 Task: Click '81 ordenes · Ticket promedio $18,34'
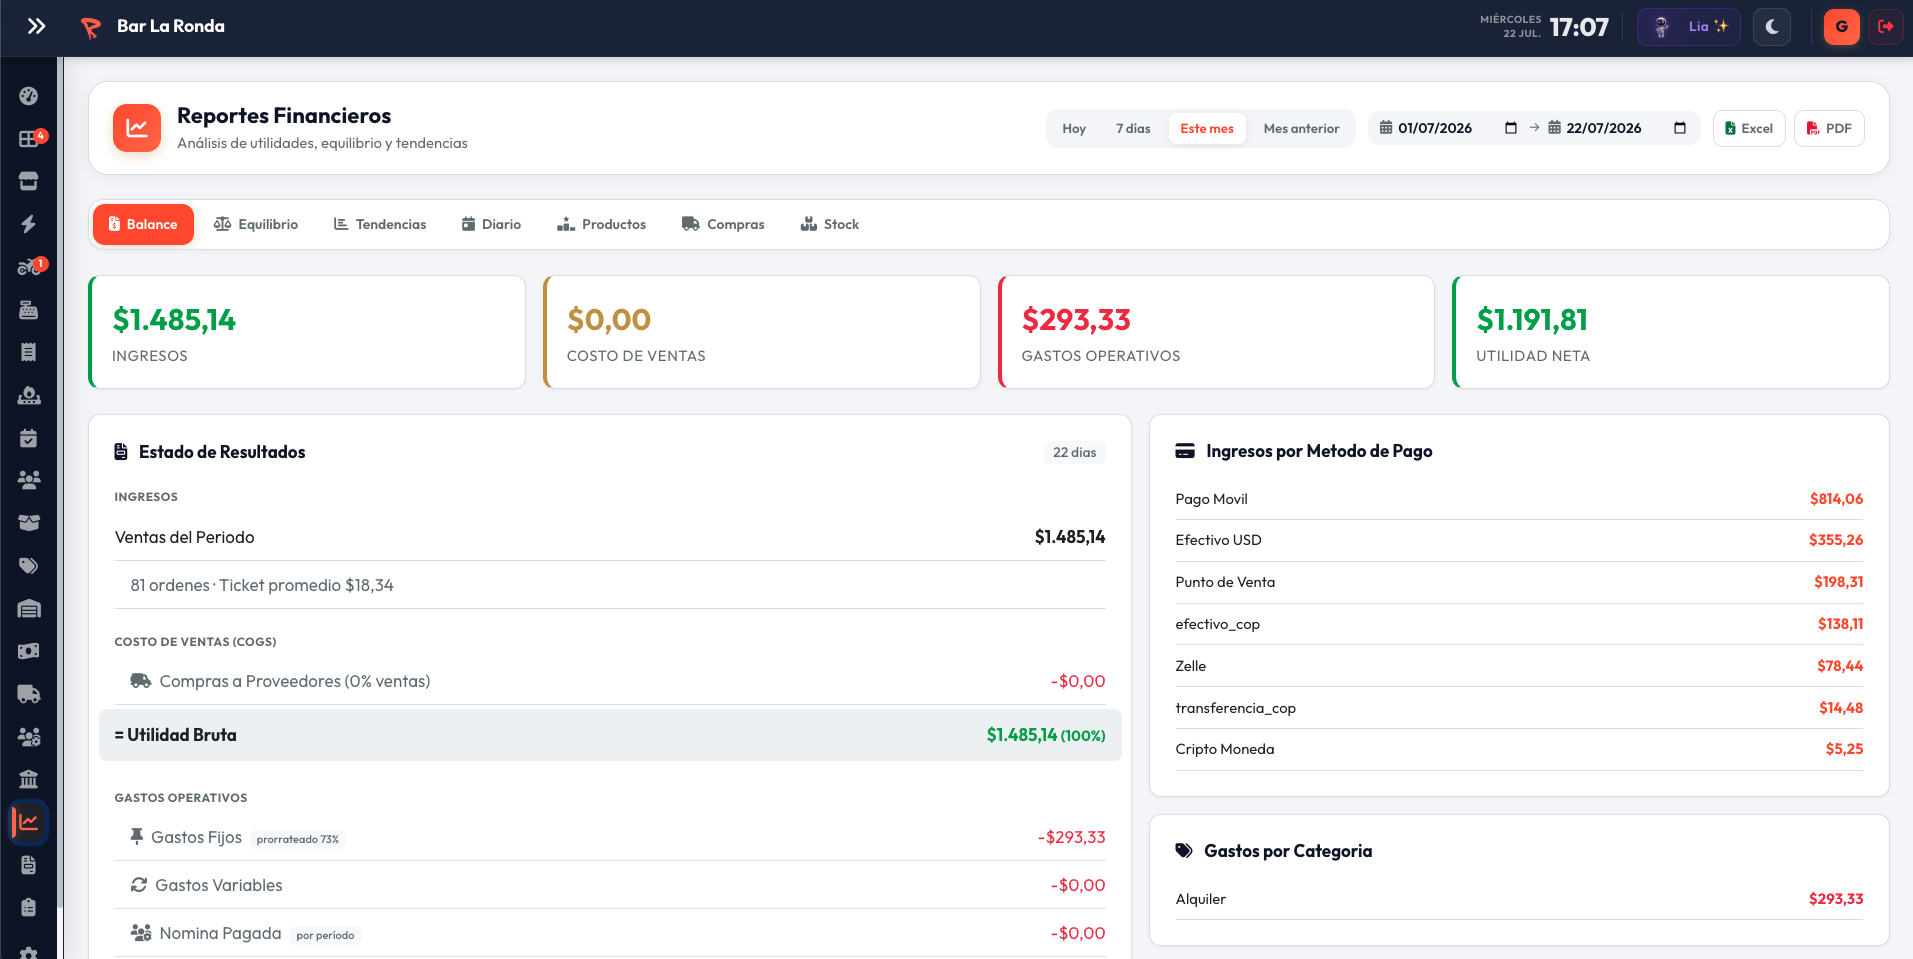[262, 585]
